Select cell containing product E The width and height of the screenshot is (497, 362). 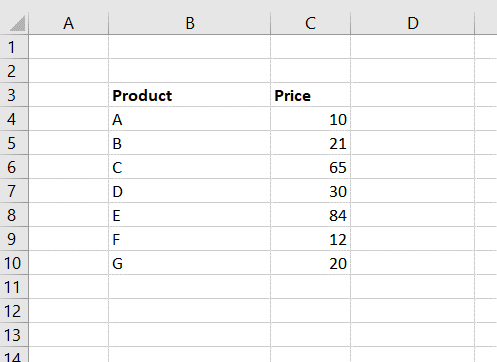(x=190, y=215)
